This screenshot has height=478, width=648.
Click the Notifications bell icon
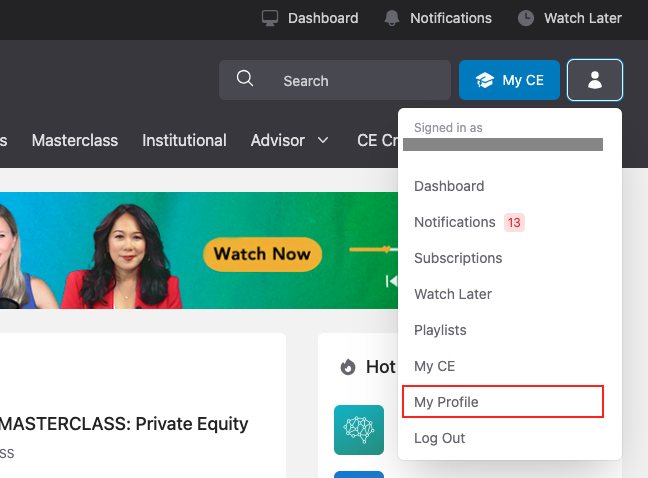click(x=392, y=18)
